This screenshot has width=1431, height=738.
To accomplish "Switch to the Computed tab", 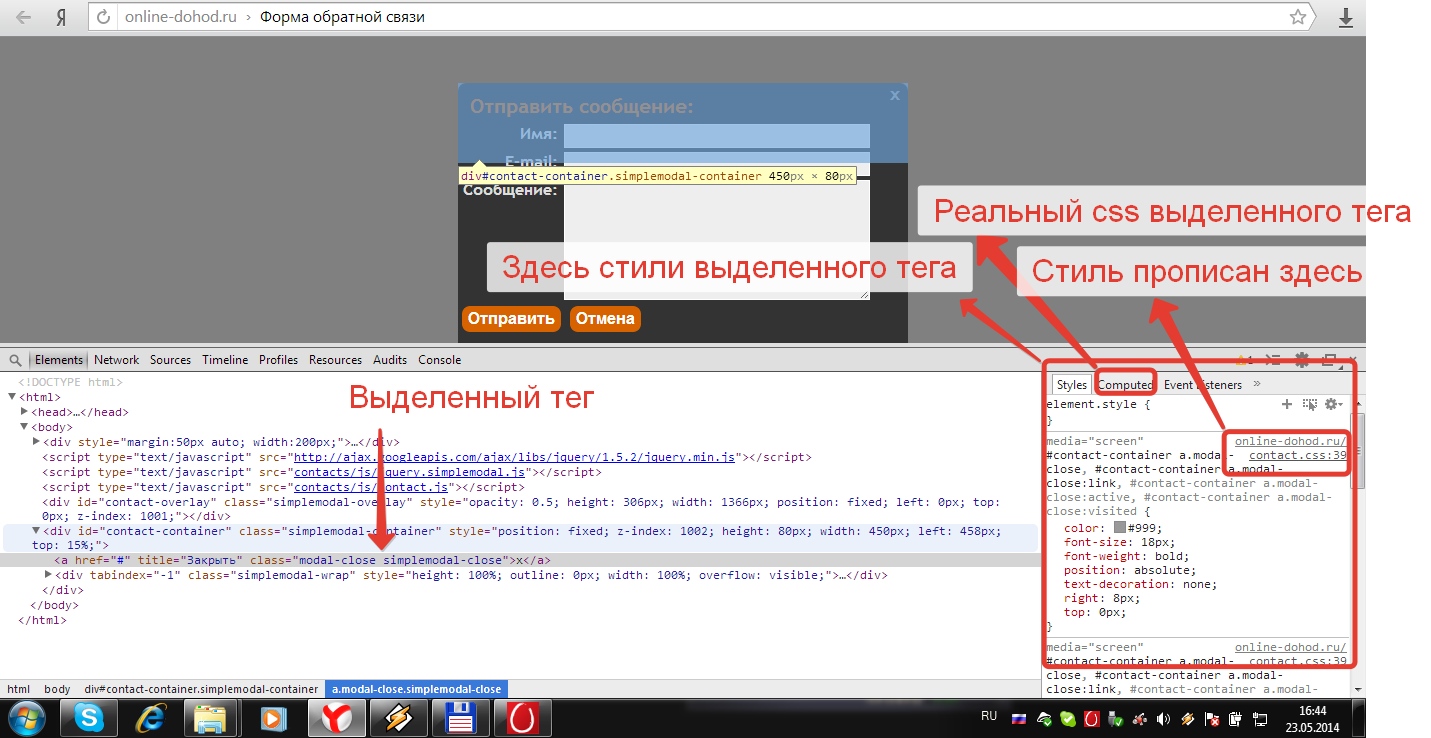I will point(1125,385).
